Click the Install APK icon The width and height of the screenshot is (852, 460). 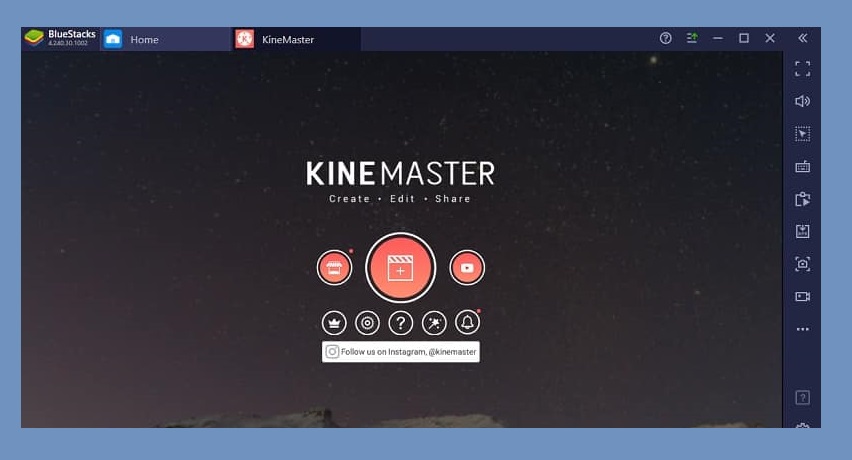(x=803, y=231)
